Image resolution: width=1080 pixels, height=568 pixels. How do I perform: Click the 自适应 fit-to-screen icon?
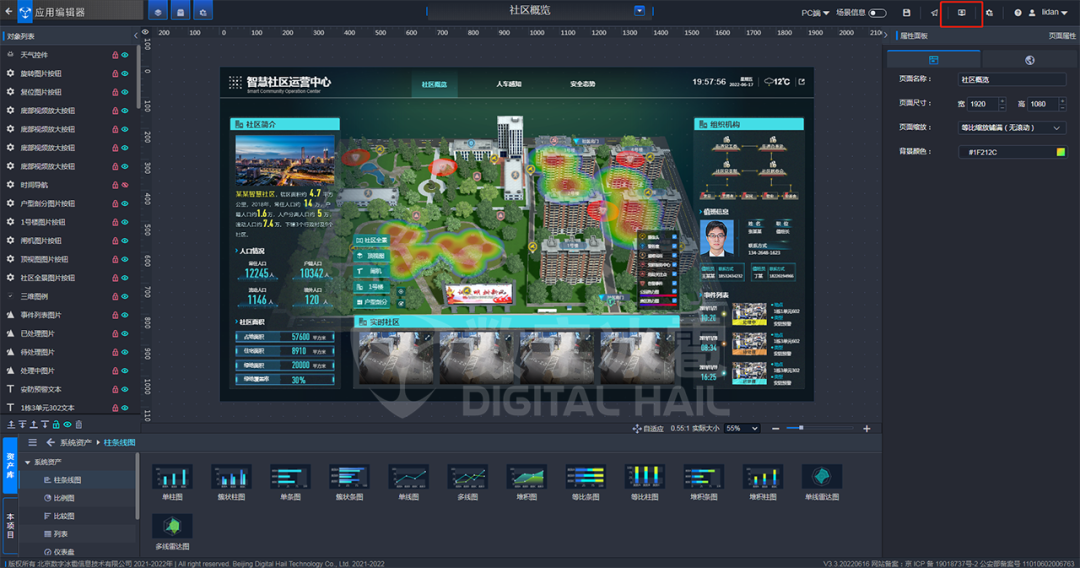[636, 428]
